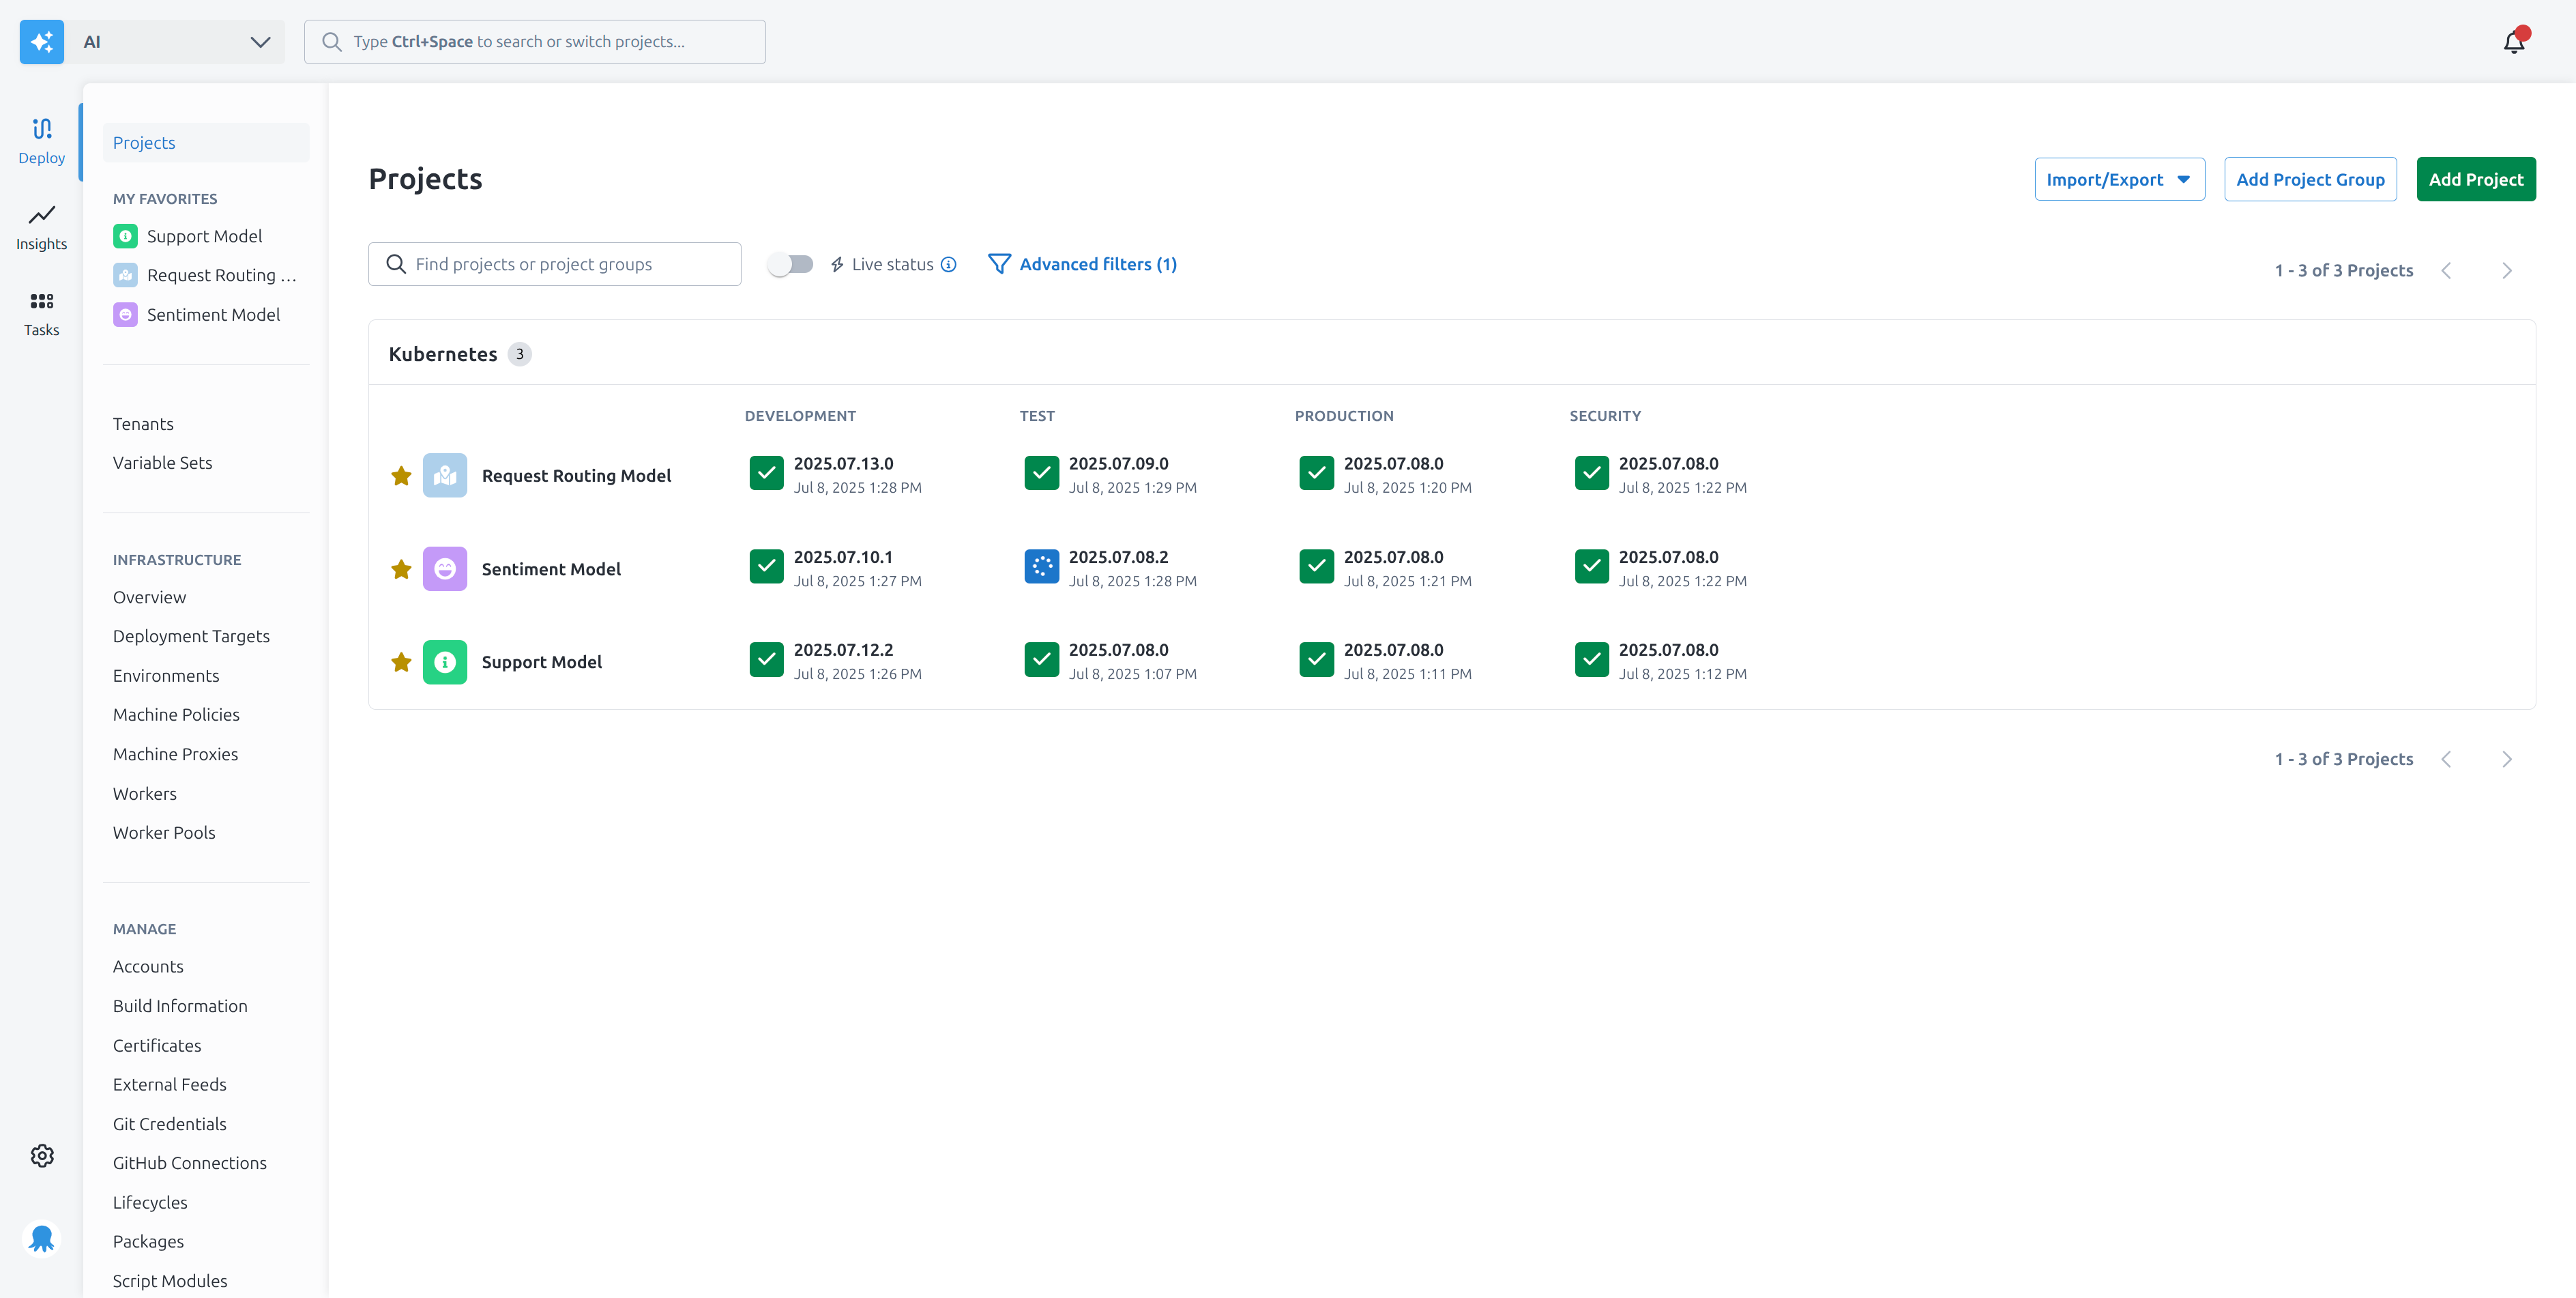Open Request Routing Development success status
Image resolution: width=2576 pixels, height=1298 pixels.
point(767,473)
